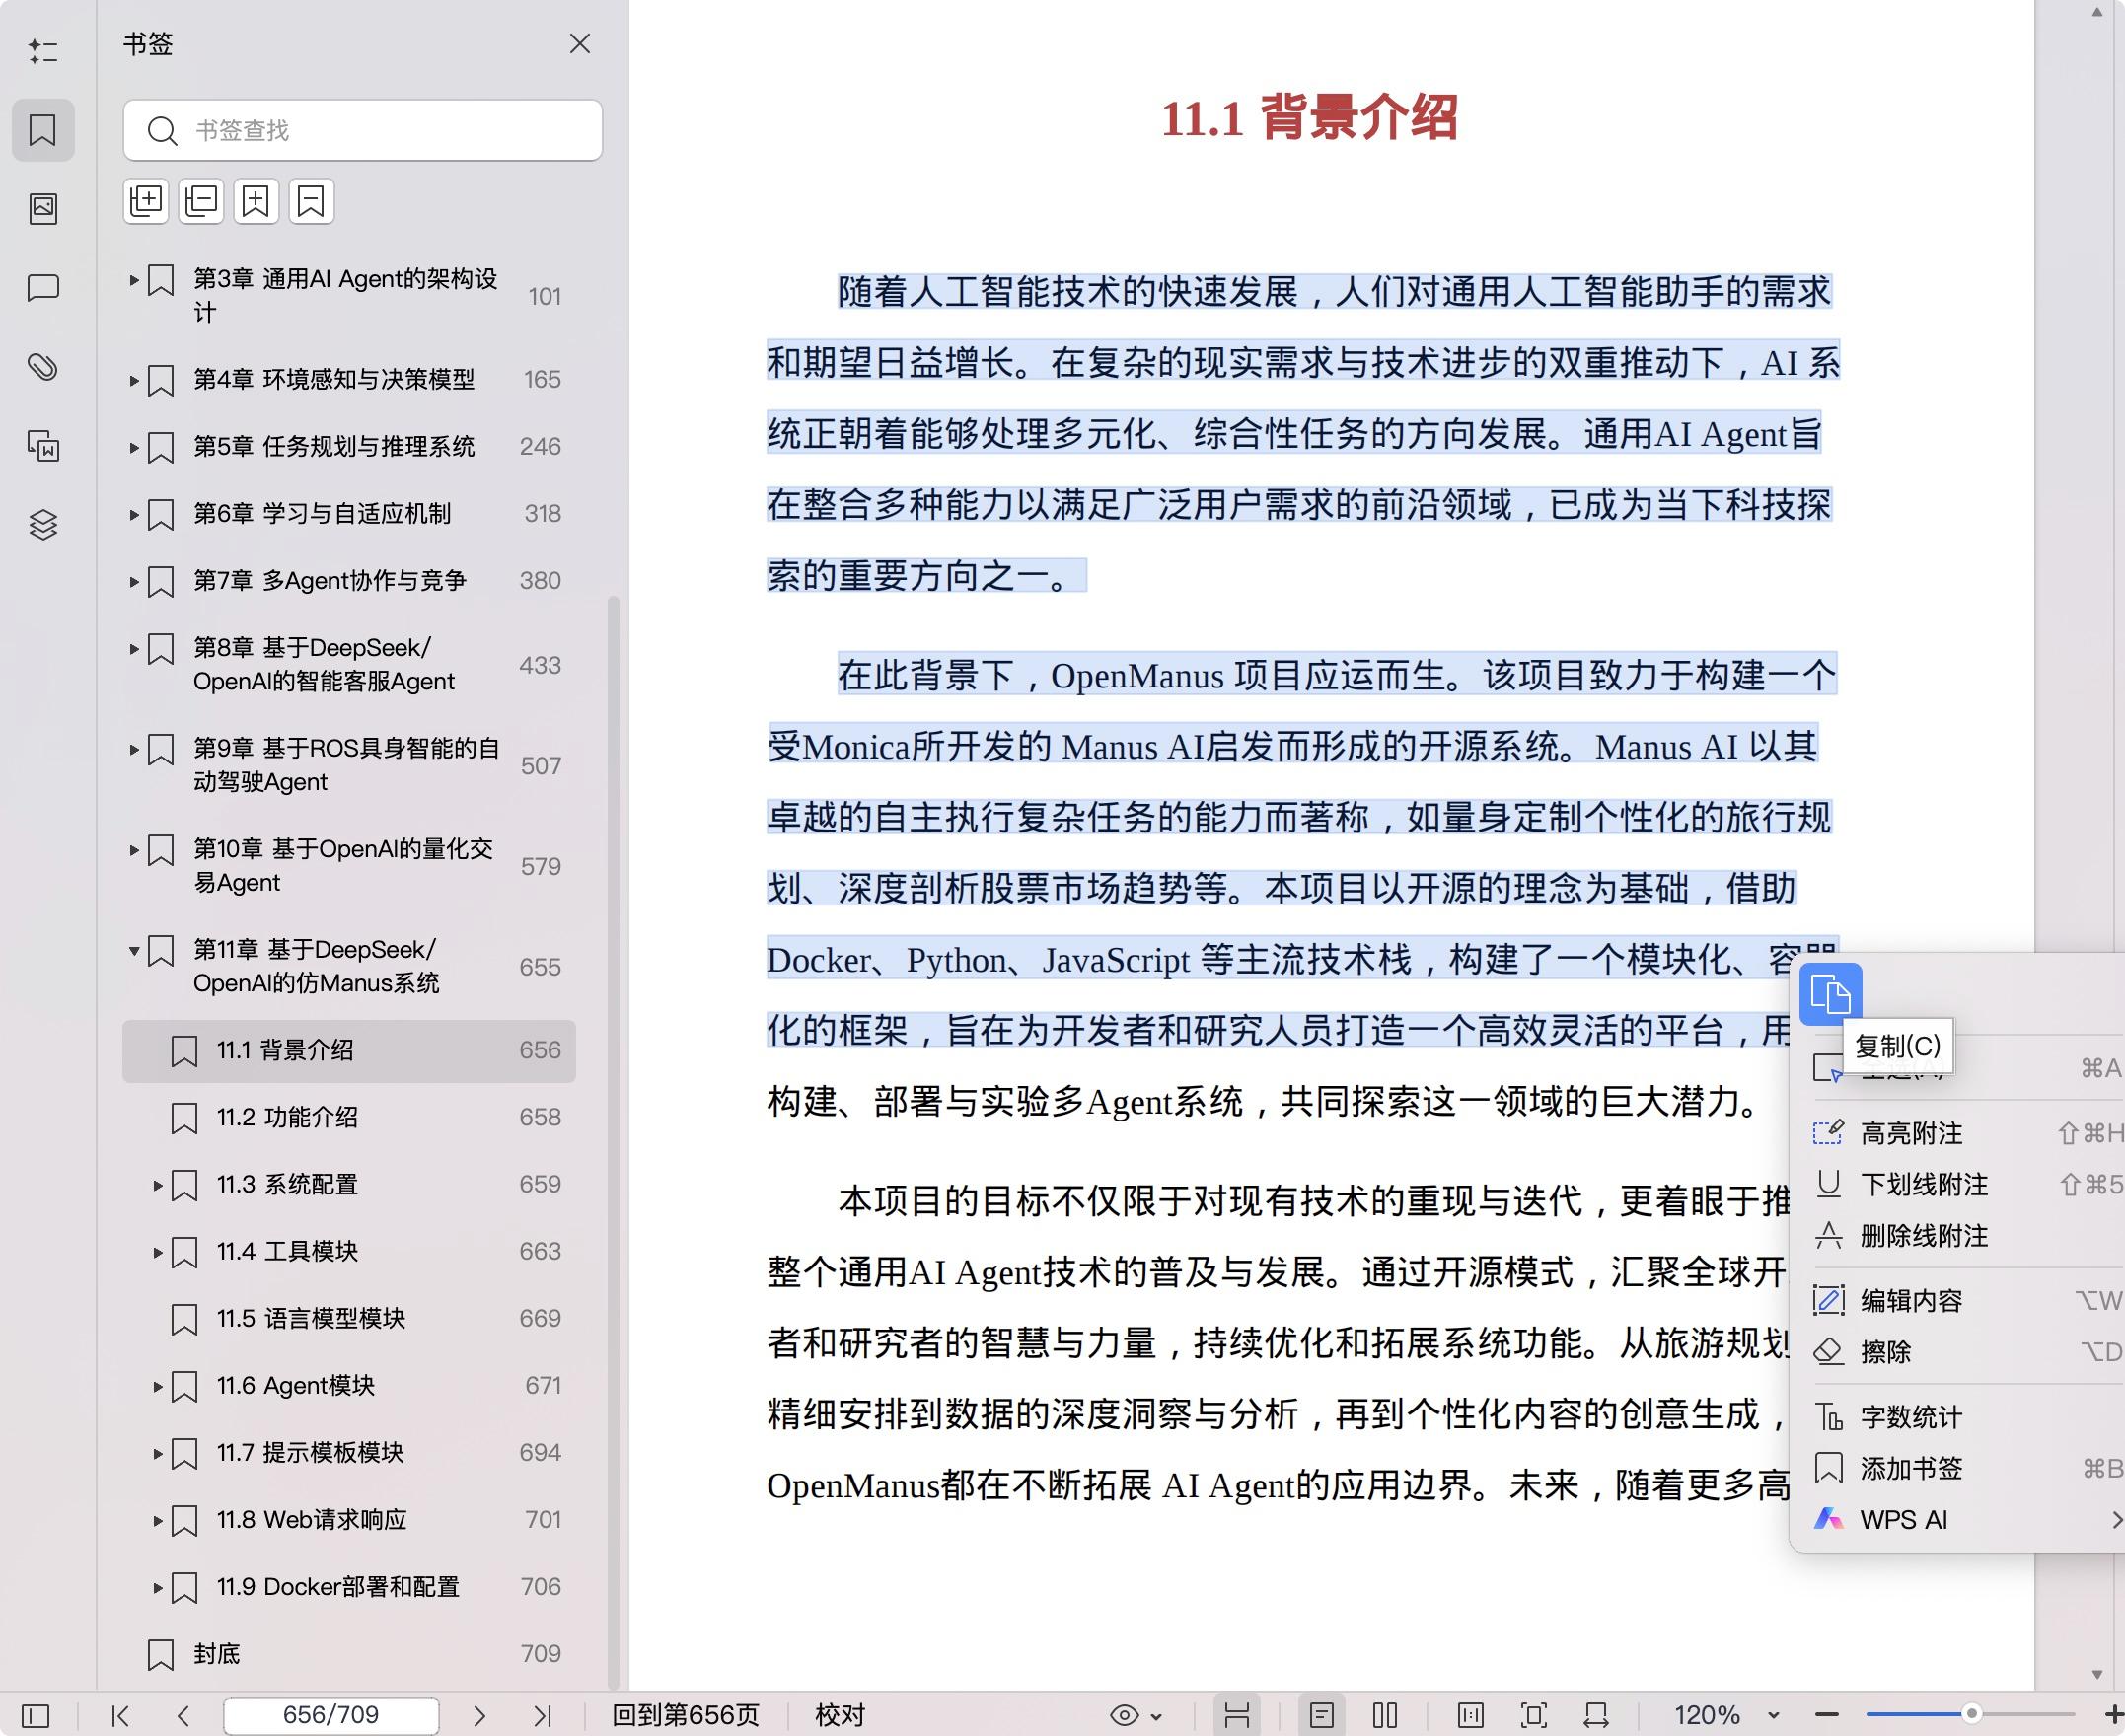Viewport: 2125px width, 1736px height.
Task: Zoom out with the minus button
Action: coord(1827,1716)
